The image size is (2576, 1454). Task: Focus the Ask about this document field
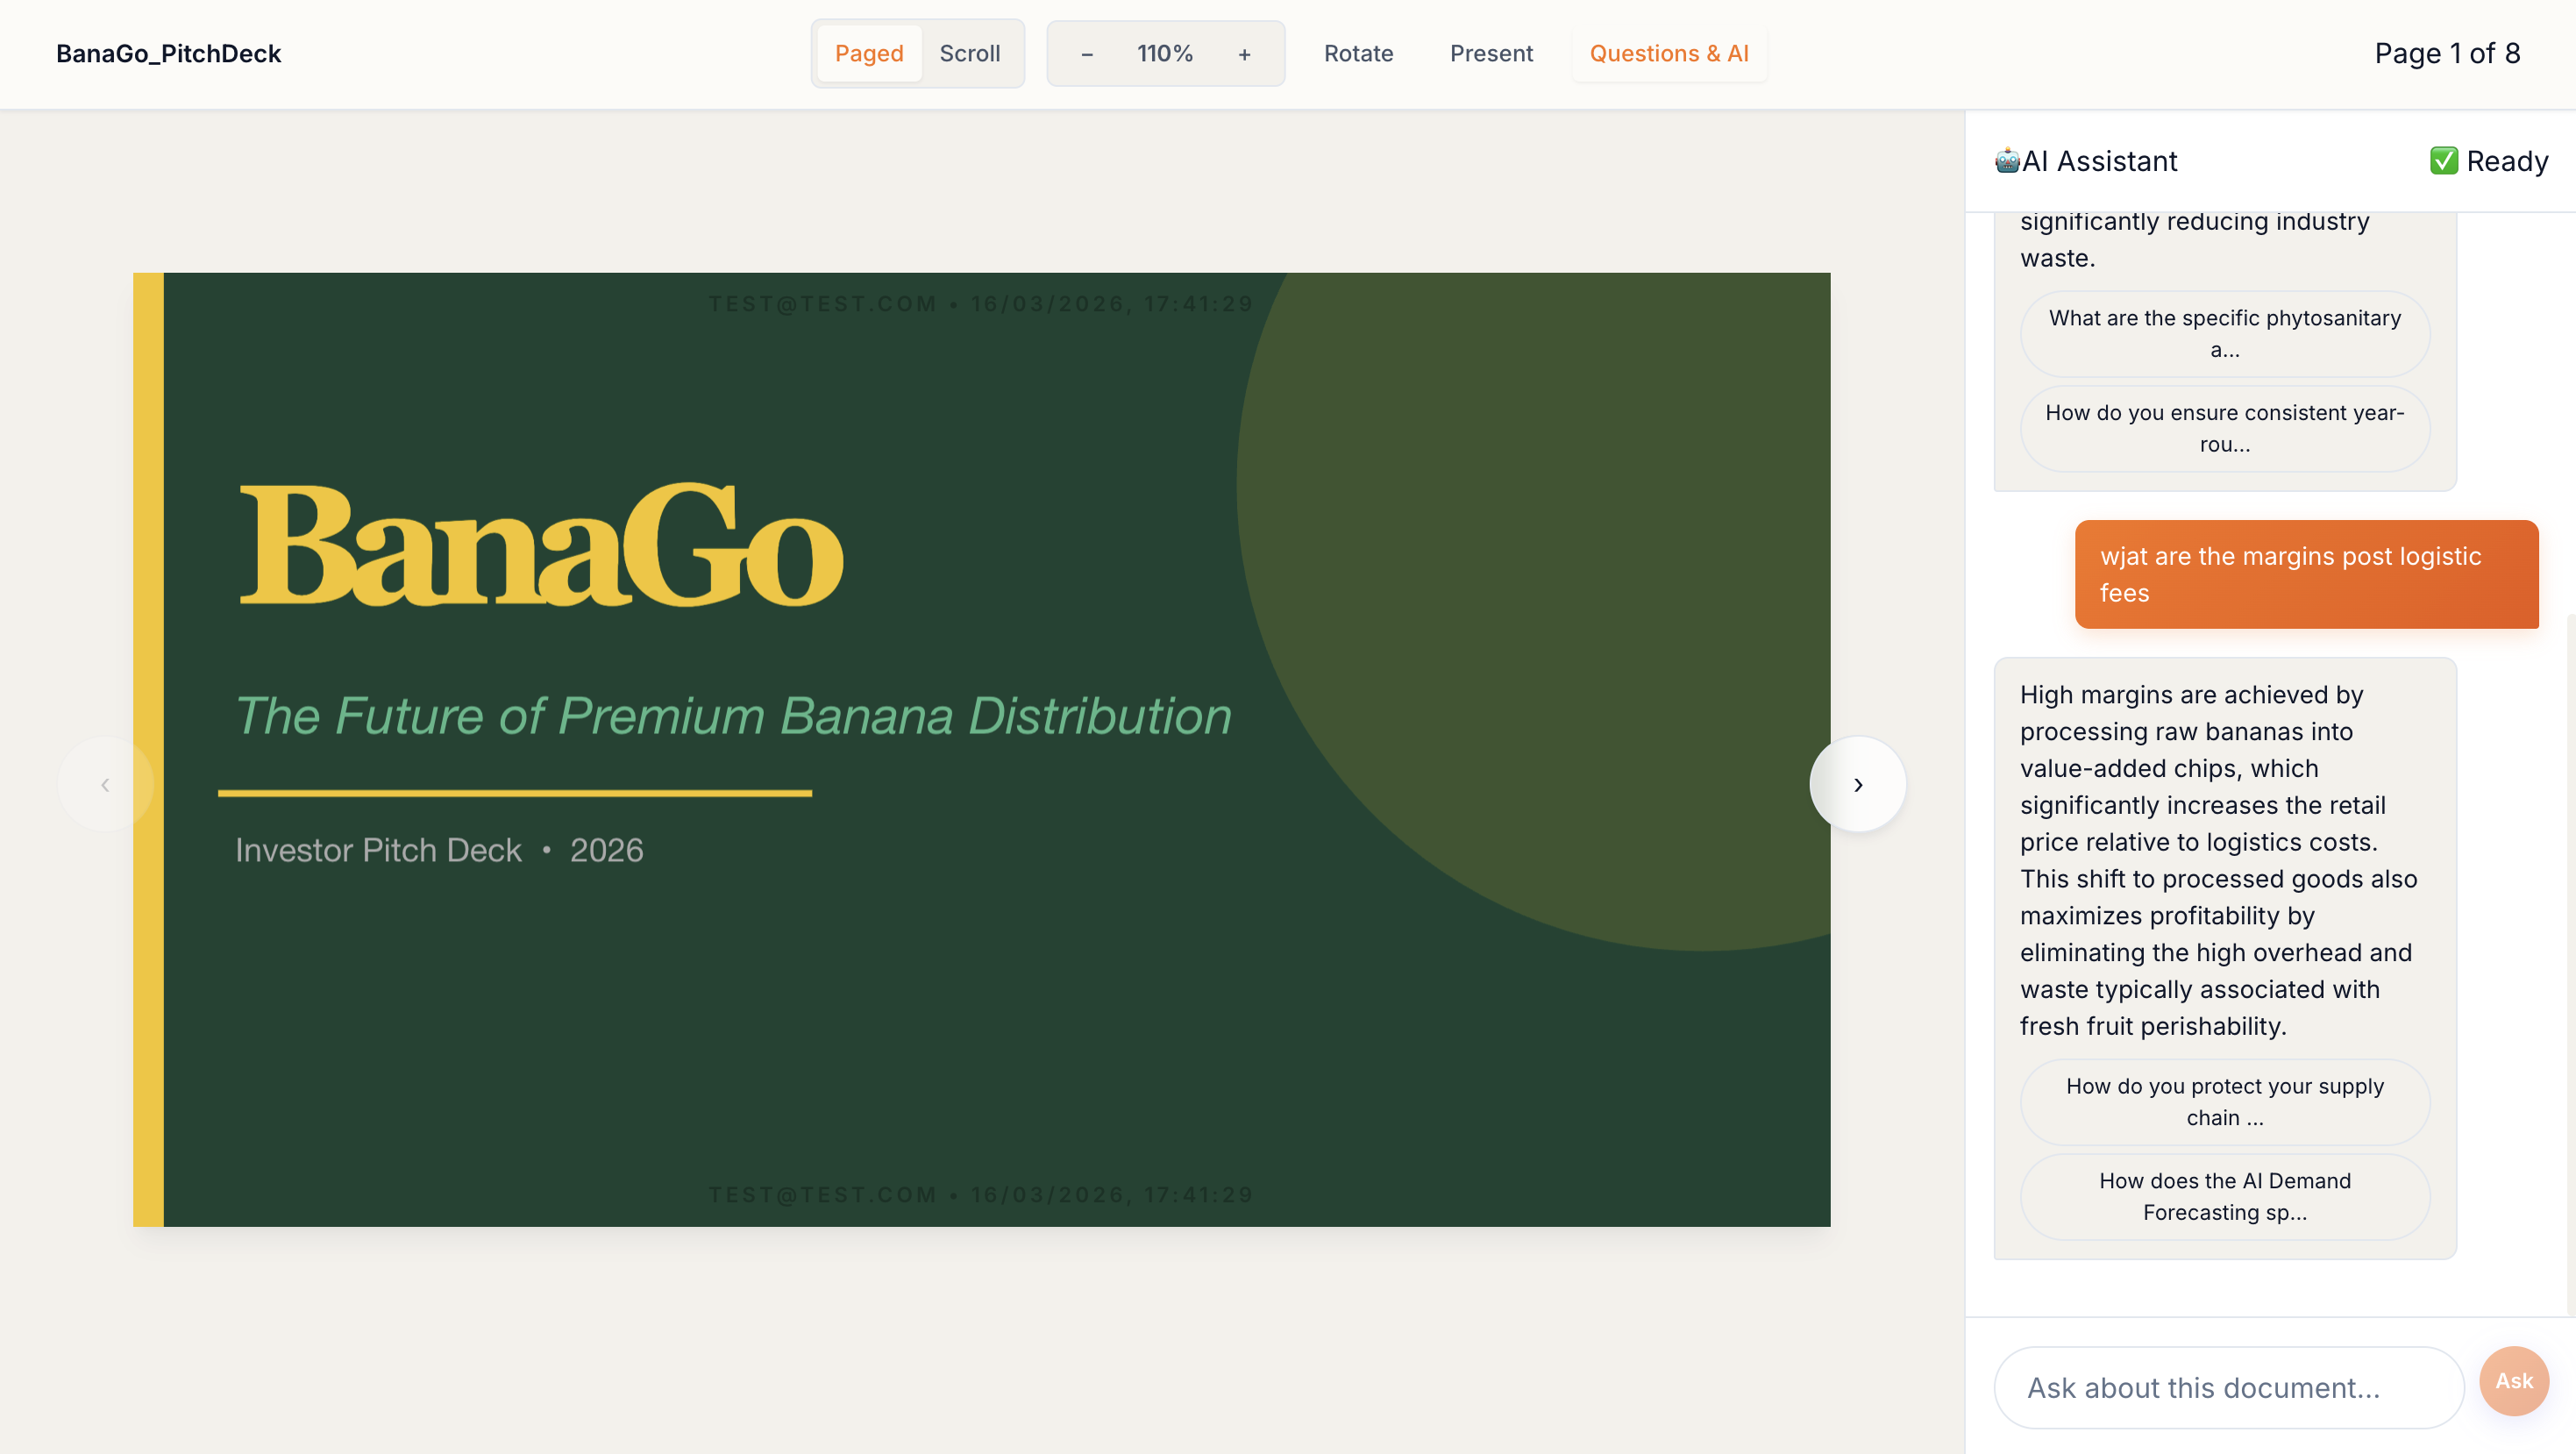[x=2227, y=1387]
